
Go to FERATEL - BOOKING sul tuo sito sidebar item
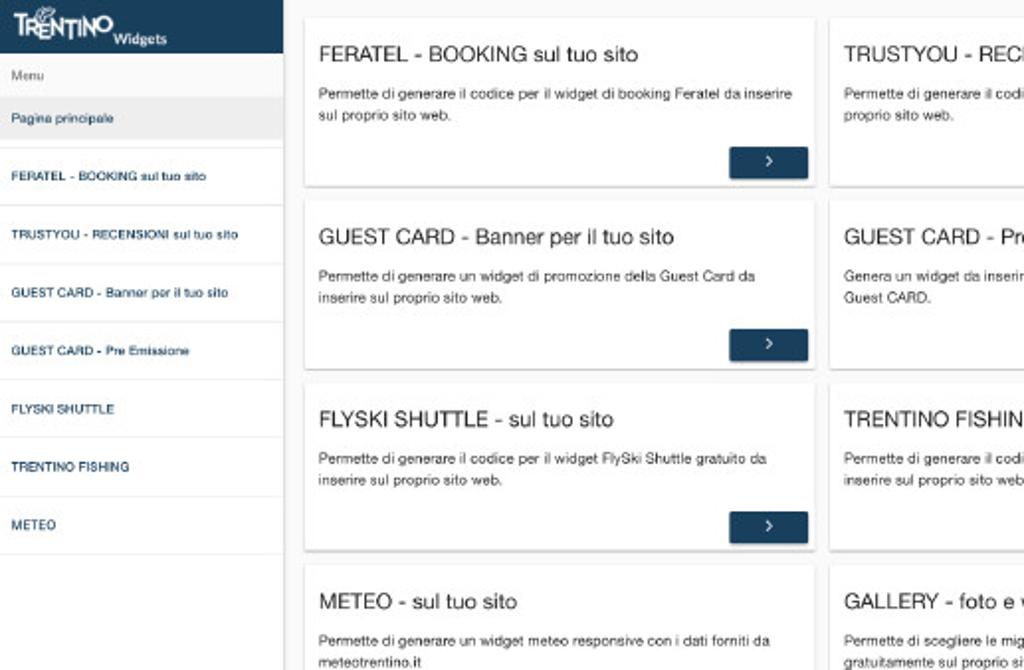coord(141,176)
